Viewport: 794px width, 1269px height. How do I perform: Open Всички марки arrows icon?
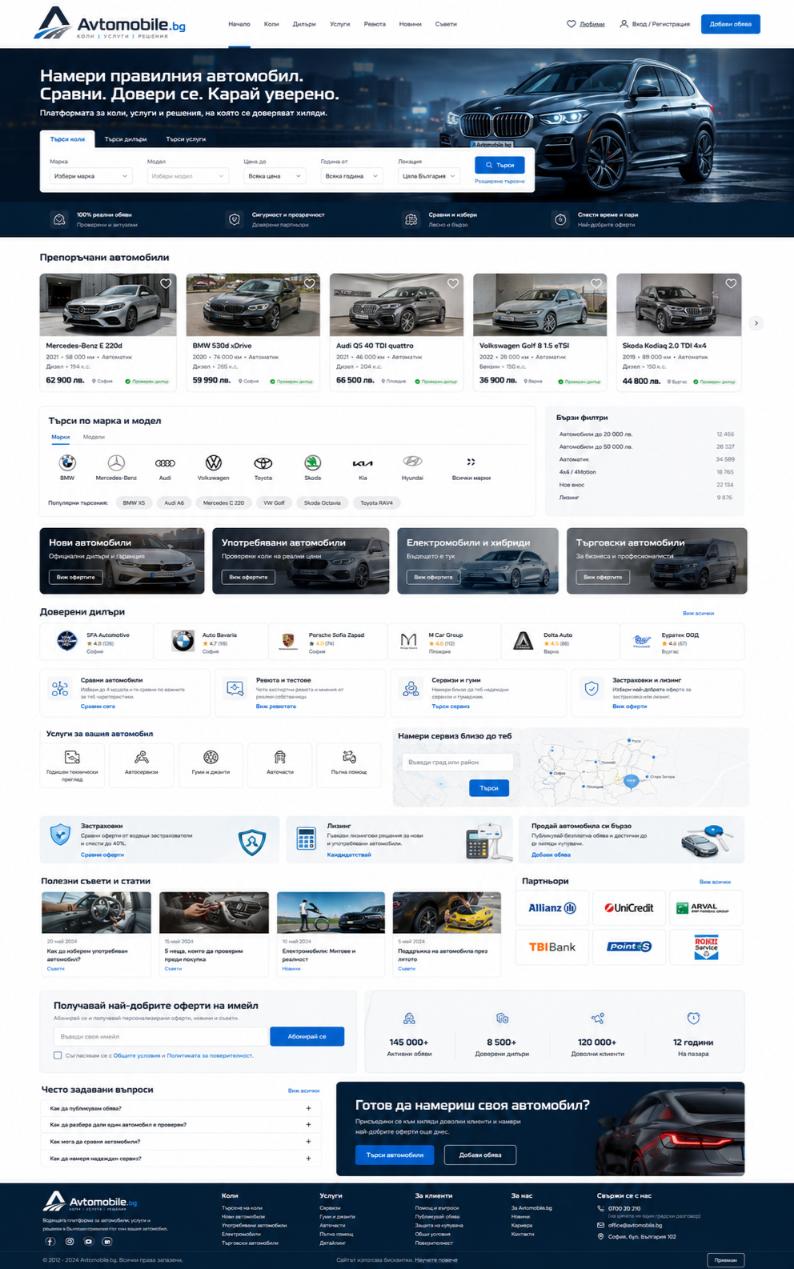[471, 462]
